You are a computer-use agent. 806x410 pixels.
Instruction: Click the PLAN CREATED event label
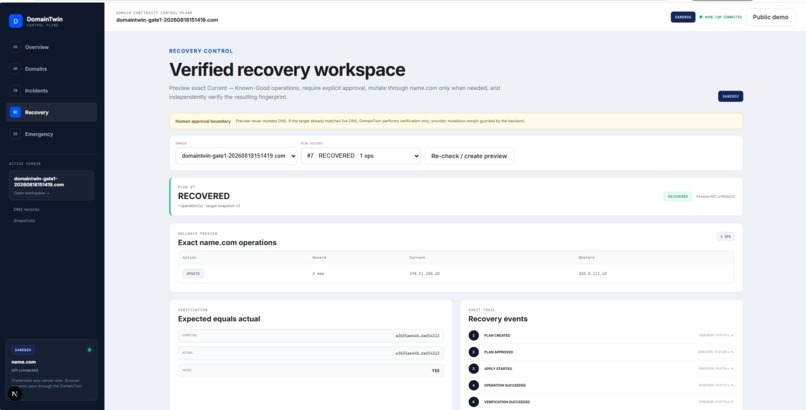point(497,336)
